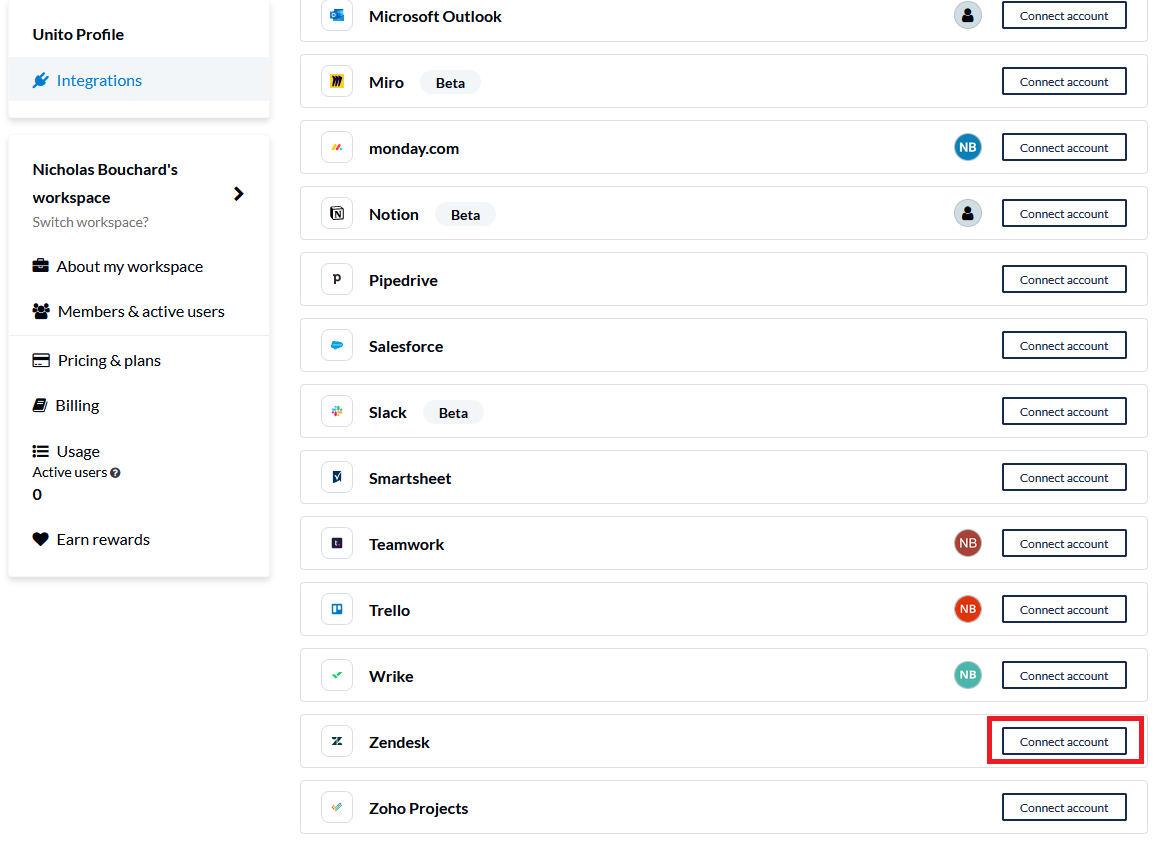
Task: Click the Notion connected user avatar
Action: click(x=968, y=213)
